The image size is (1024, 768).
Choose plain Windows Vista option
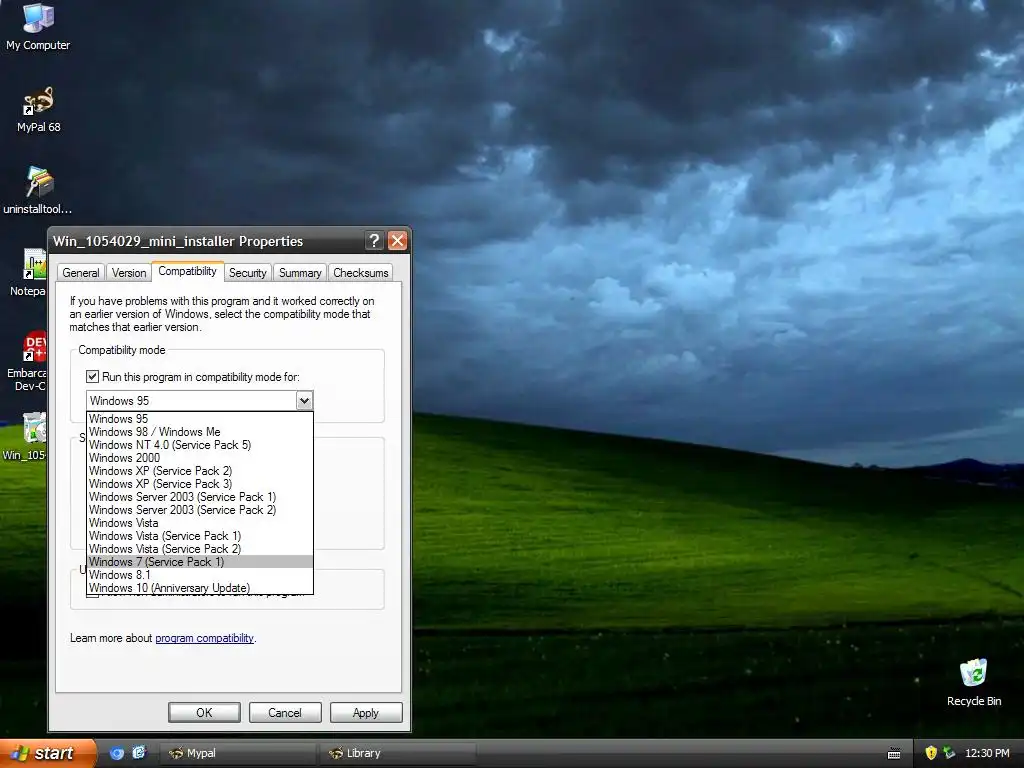pyautogui.click(x=200, y=523)
